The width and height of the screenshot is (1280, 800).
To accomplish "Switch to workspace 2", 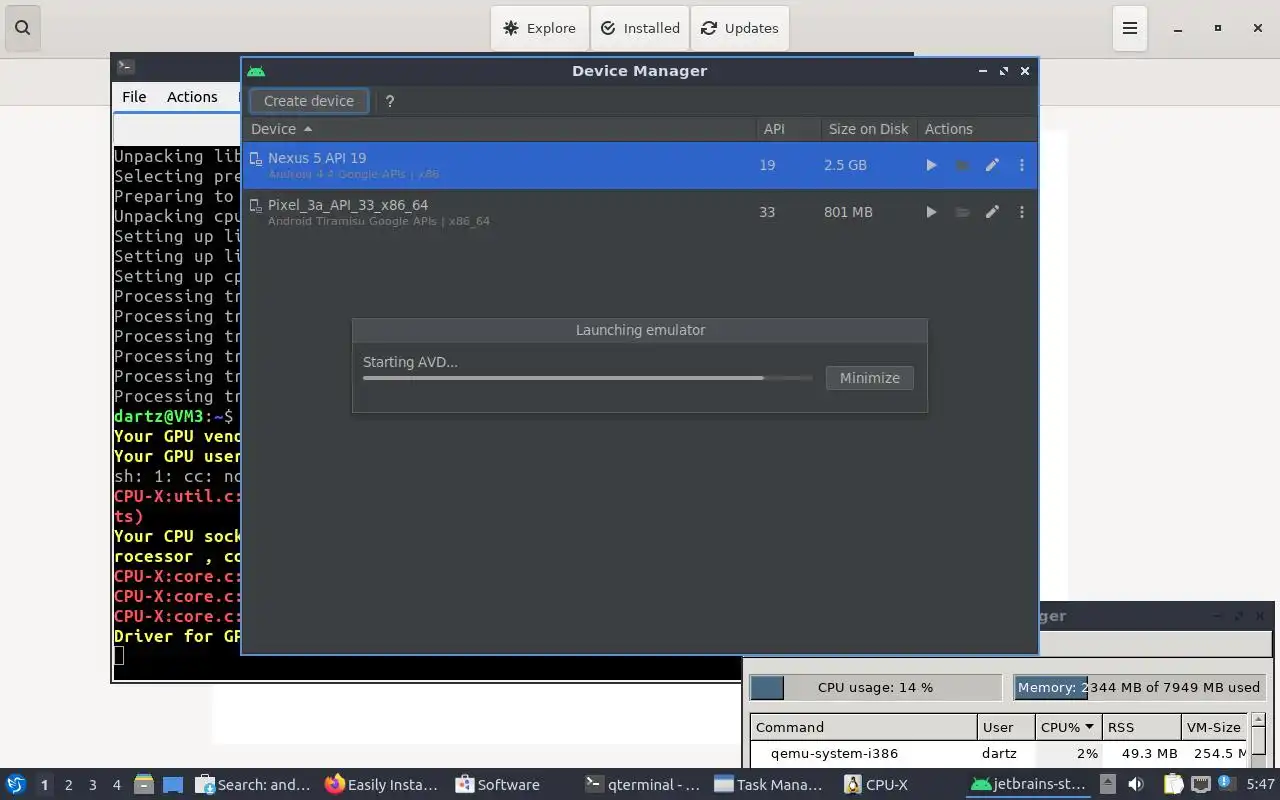I will (x=68, y=785).
